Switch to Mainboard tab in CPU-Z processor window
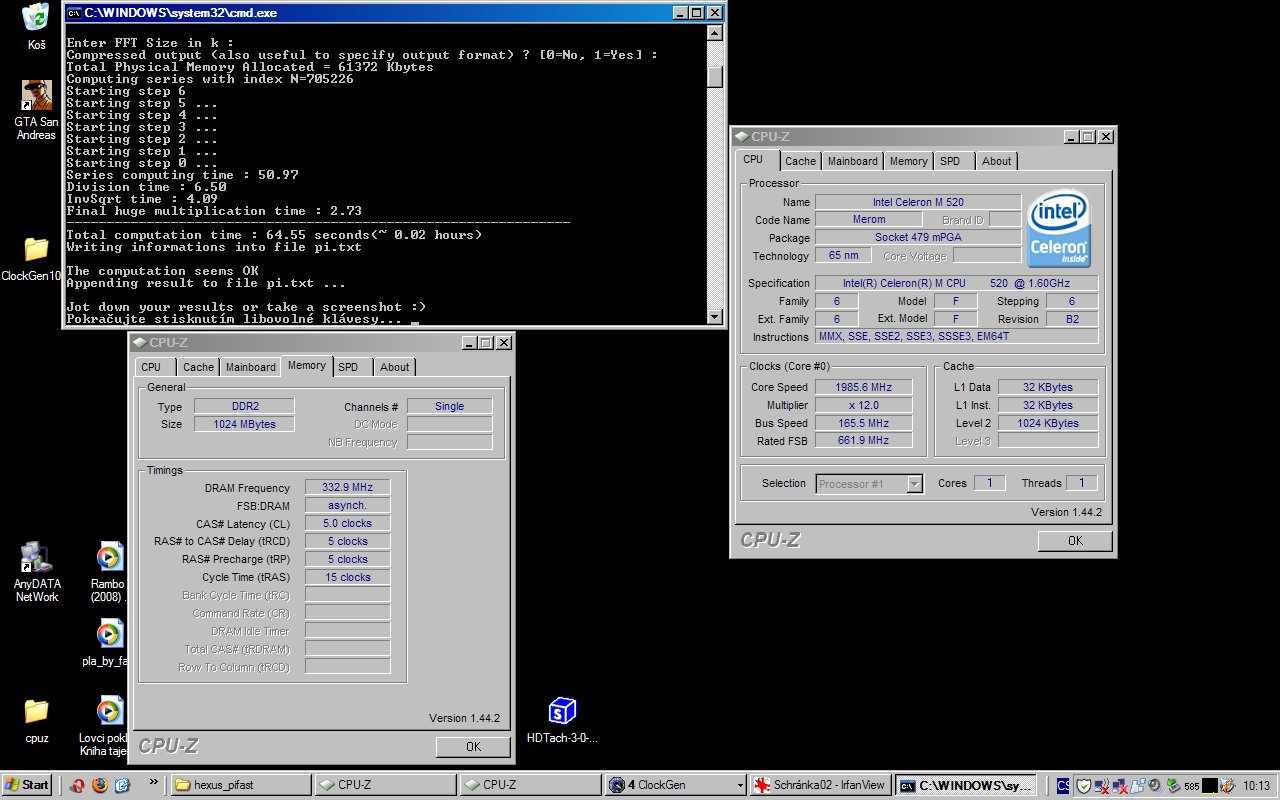 tap(853, 161)
